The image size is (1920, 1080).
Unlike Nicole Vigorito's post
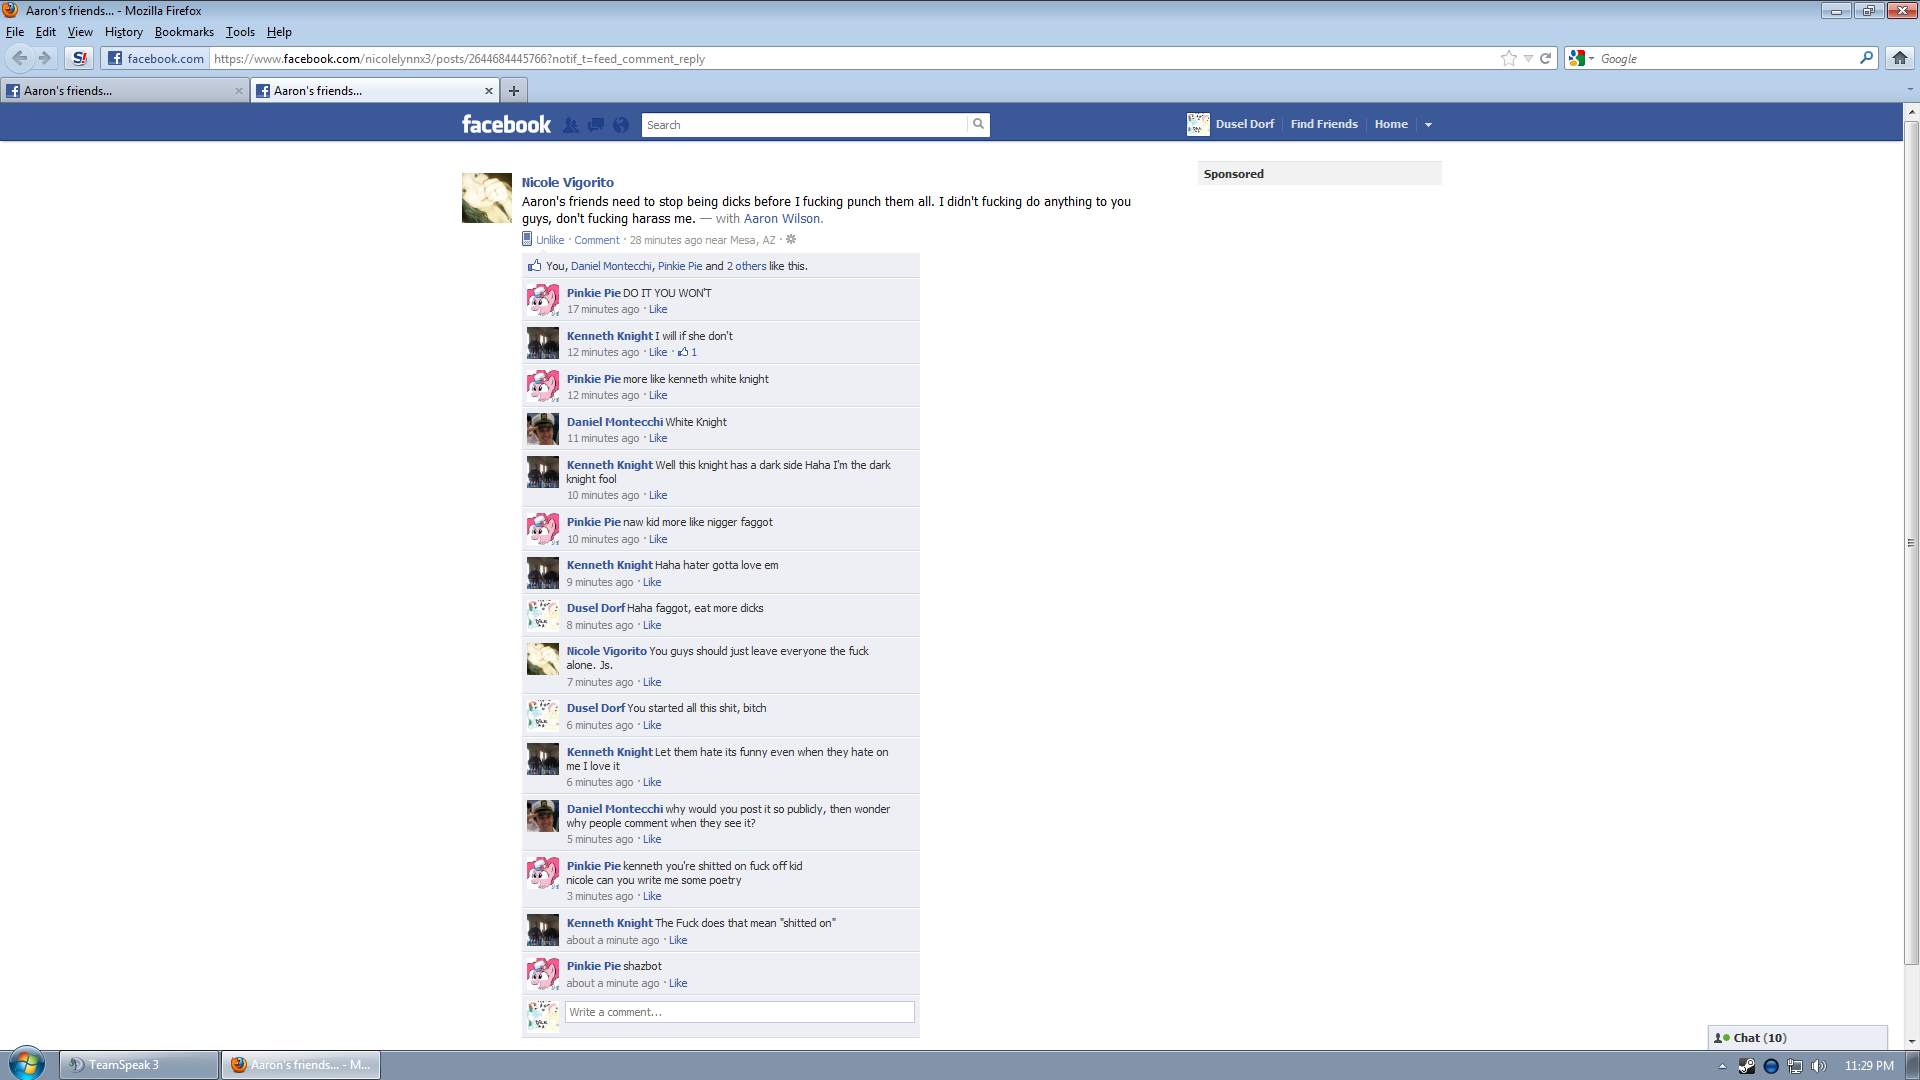550,240
